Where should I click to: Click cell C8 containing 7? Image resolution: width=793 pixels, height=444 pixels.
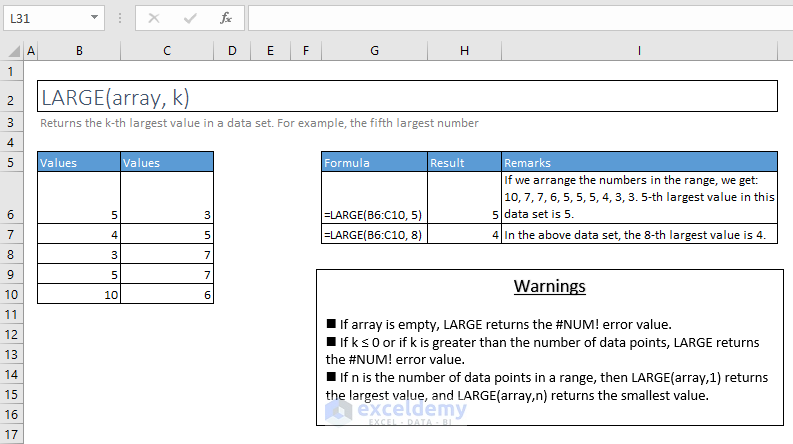167,254
